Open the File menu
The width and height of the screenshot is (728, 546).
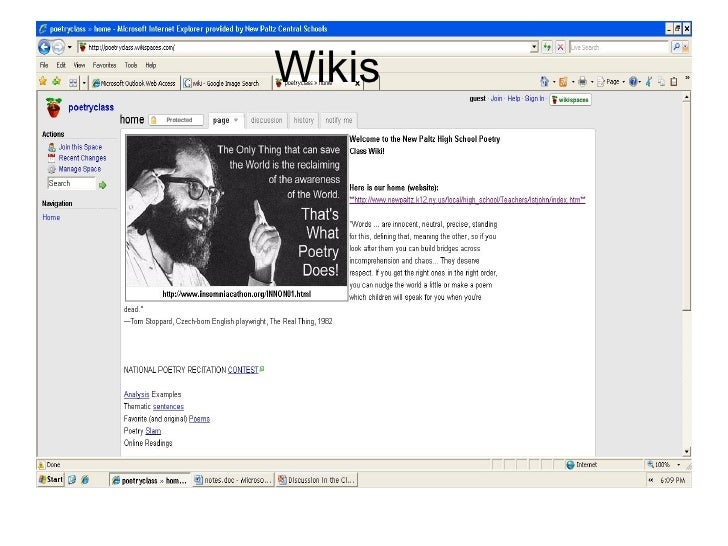(x=44, y=65)
